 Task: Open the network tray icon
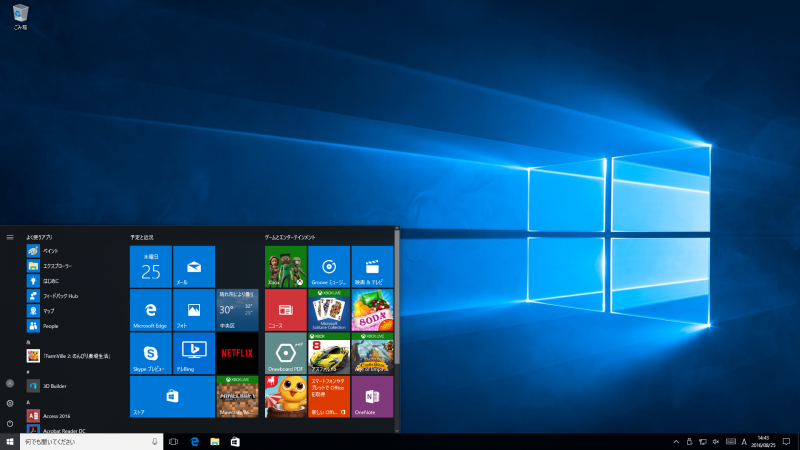703,442
